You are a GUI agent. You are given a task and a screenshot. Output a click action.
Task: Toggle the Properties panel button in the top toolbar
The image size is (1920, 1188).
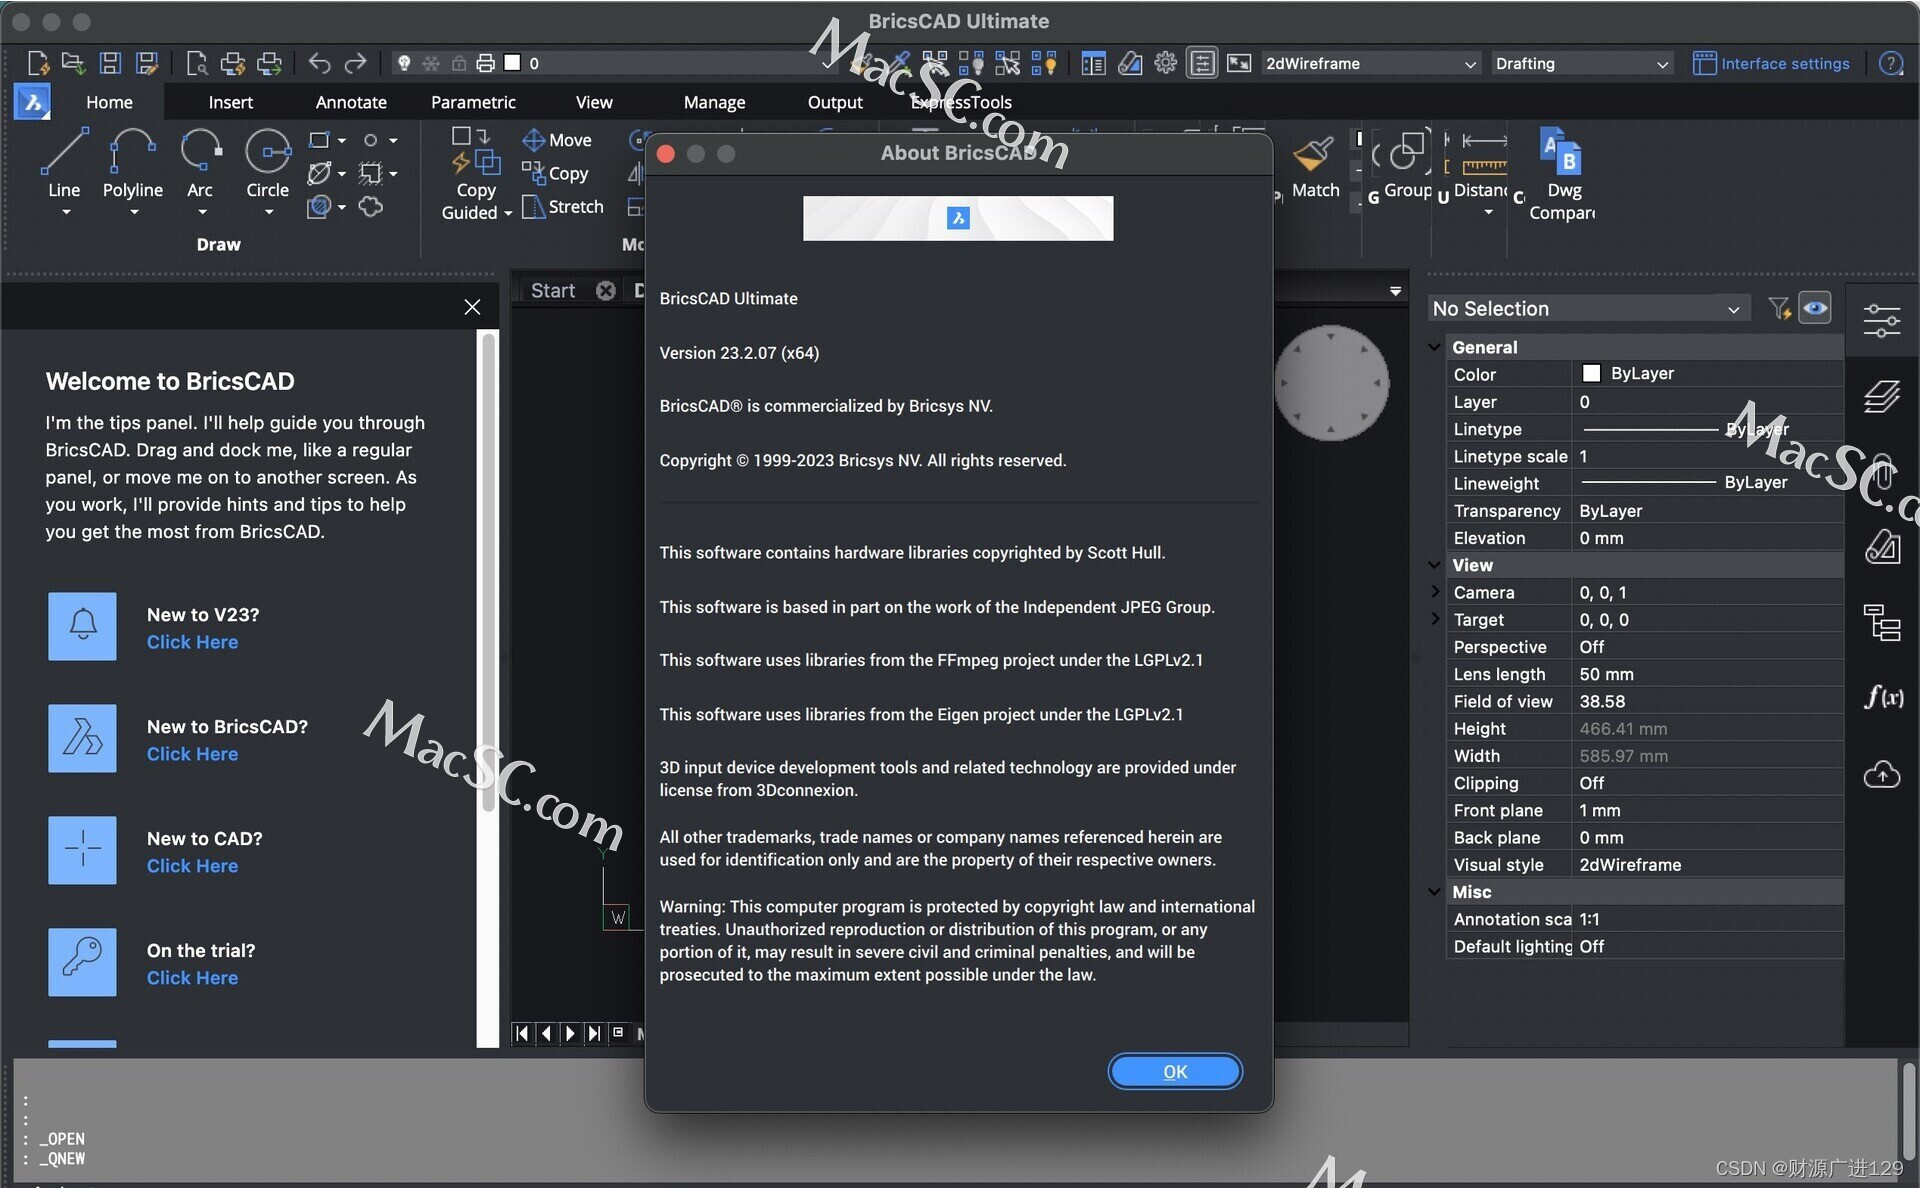click(1202, 63)
